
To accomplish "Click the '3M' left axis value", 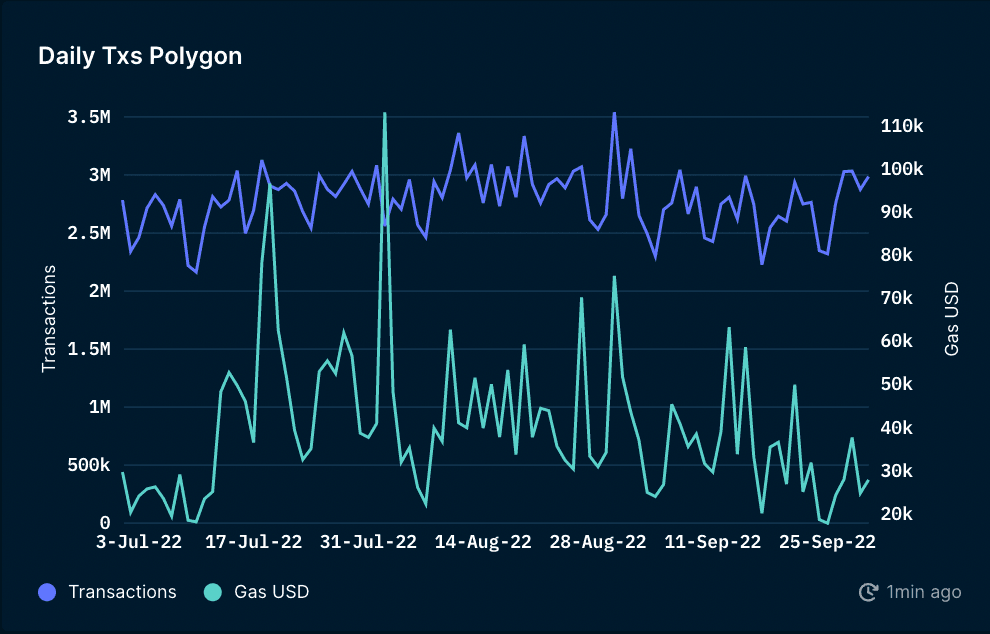I will click(100, 175).
